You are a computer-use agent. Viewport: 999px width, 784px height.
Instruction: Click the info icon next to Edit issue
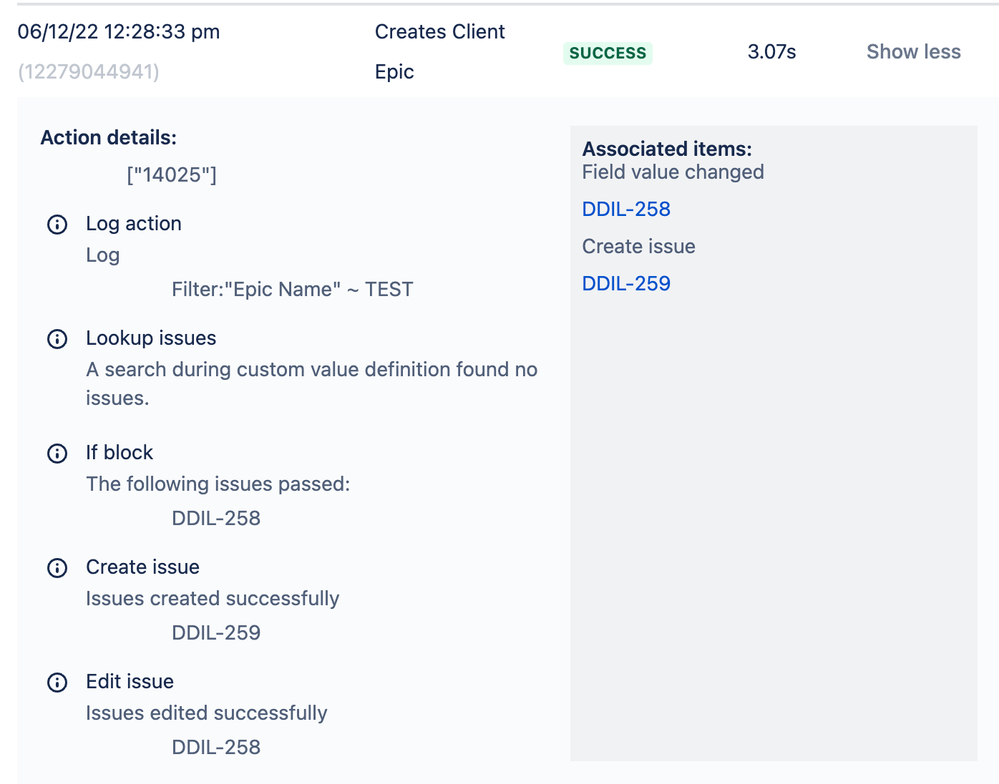pyautogui.click(x=57, y=682)
